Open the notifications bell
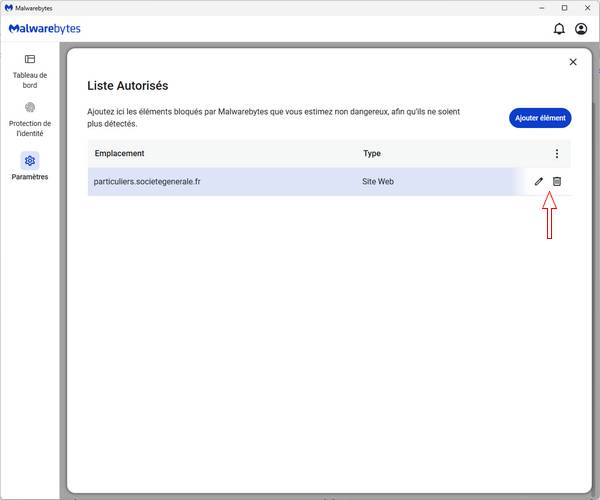 (x=559, y=29)
